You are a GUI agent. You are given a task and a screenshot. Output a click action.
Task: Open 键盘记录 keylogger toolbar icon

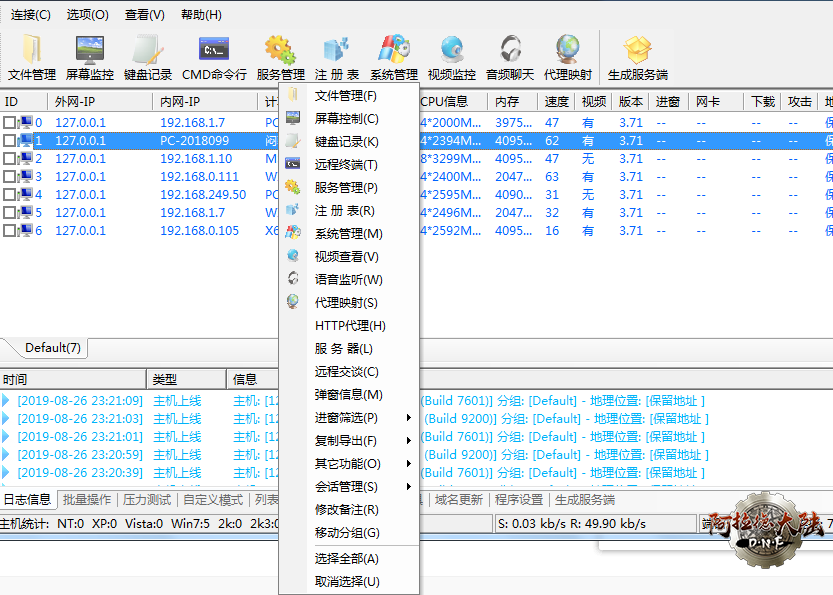(x=148, y=58)
